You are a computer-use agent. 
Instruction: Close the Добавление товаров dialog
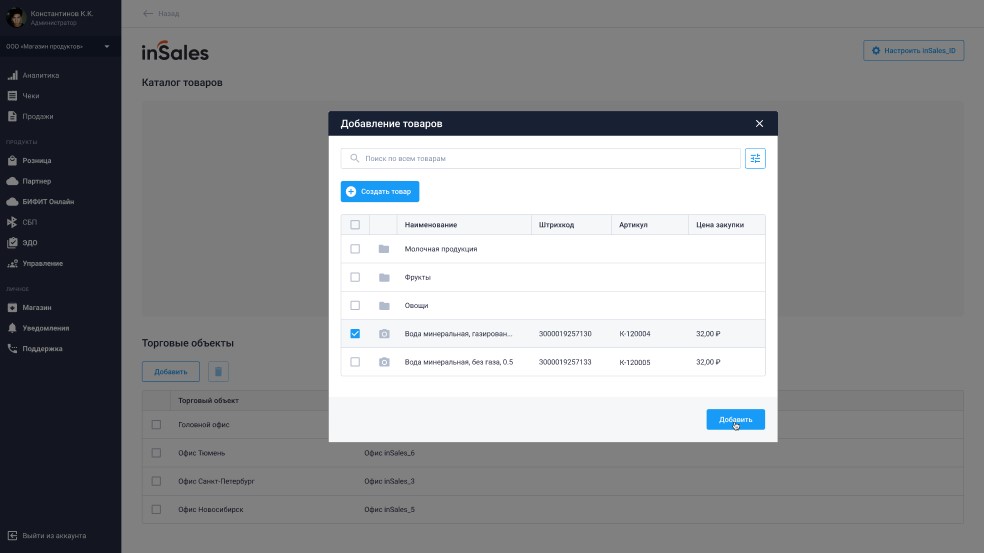pyautogui.click(x=759, y=124)
